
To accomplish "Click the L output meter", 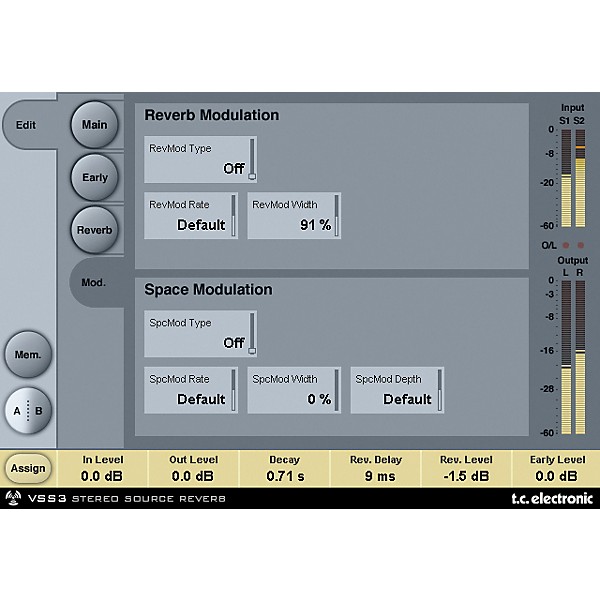I will 566,357.
